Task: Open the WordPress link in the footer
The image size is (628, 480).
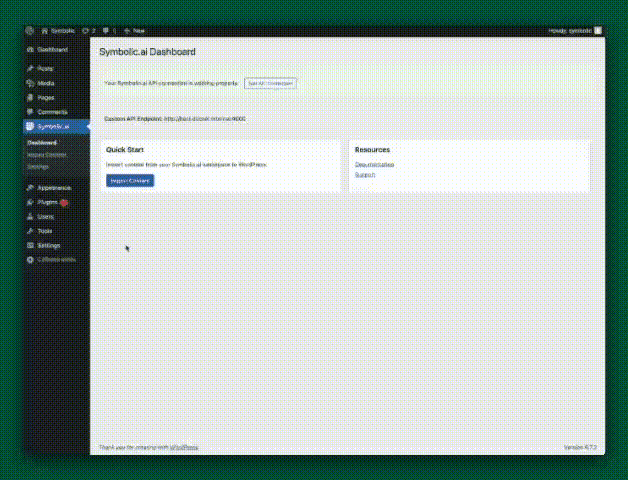Action: coord(184,447)
